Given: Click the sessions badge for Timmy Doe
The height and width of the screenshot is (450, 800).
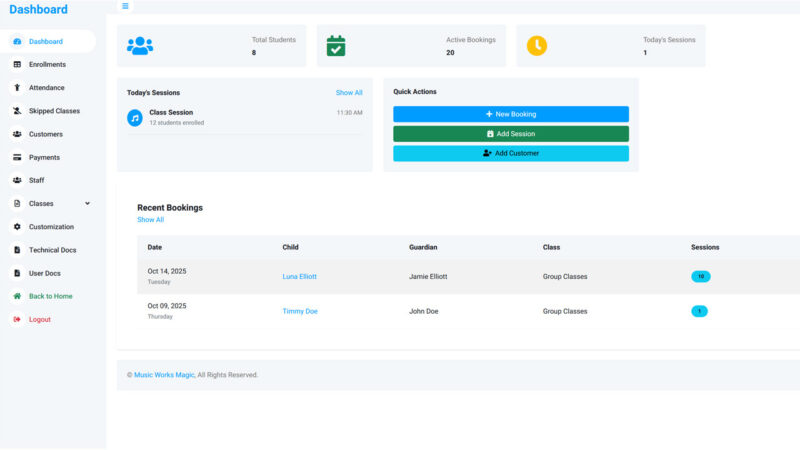Looking at the screenshot, I should pos(699,311).
